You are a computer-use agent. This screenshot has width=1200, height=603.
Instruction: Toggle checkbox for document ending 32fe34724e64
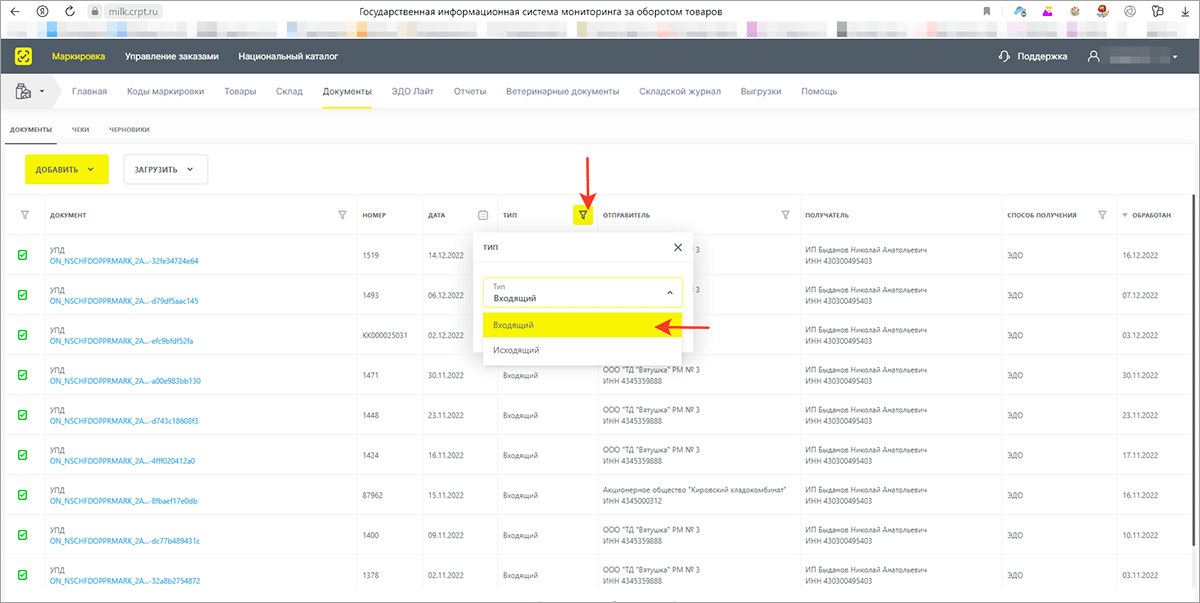(23, 255)
